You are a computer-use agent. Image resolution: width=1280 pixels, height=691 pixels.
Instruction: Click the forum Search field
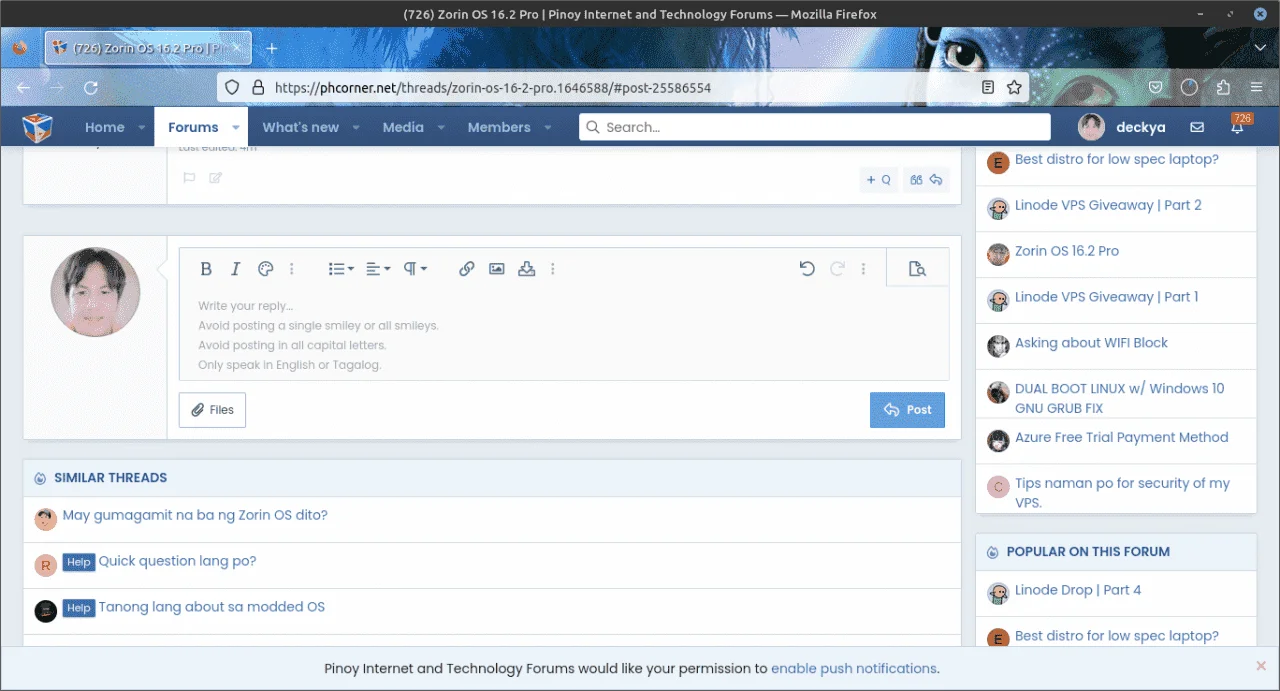point(815,127)
